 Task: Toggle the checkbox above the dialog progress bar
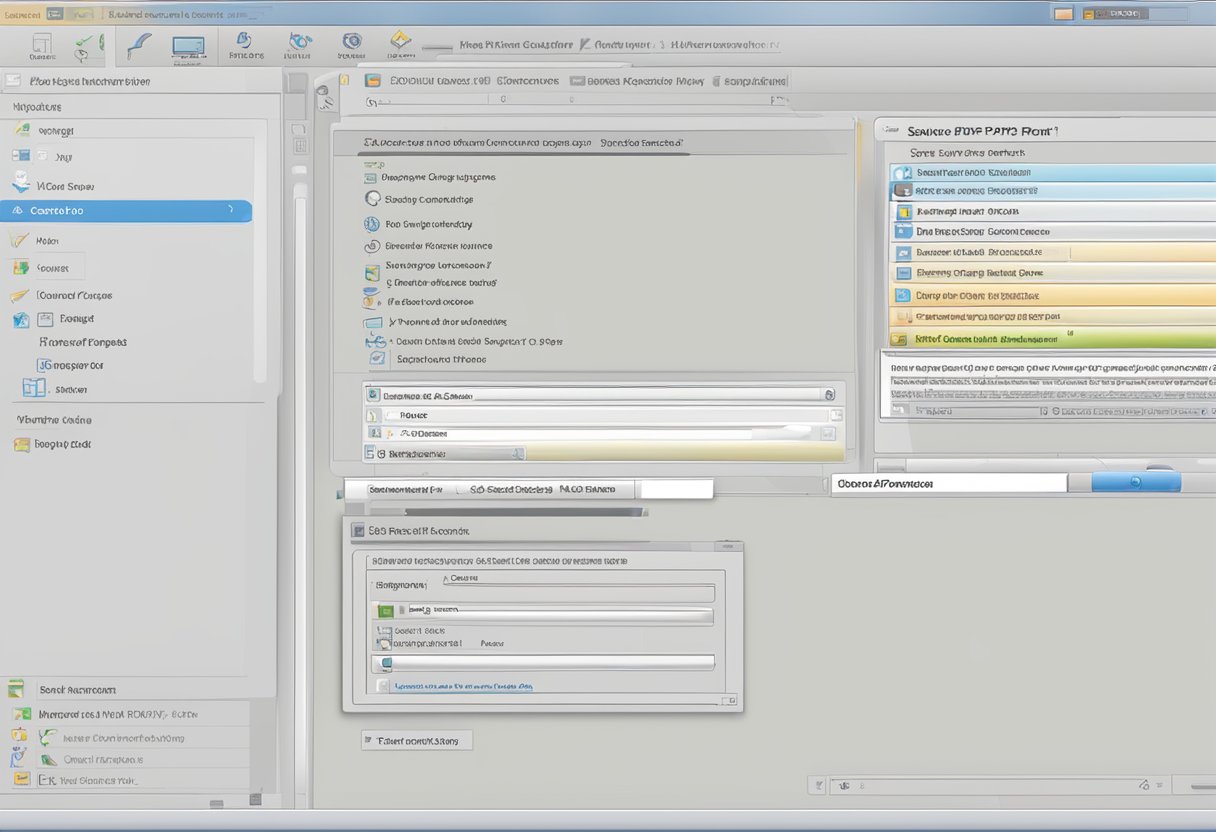coord(382,643)
